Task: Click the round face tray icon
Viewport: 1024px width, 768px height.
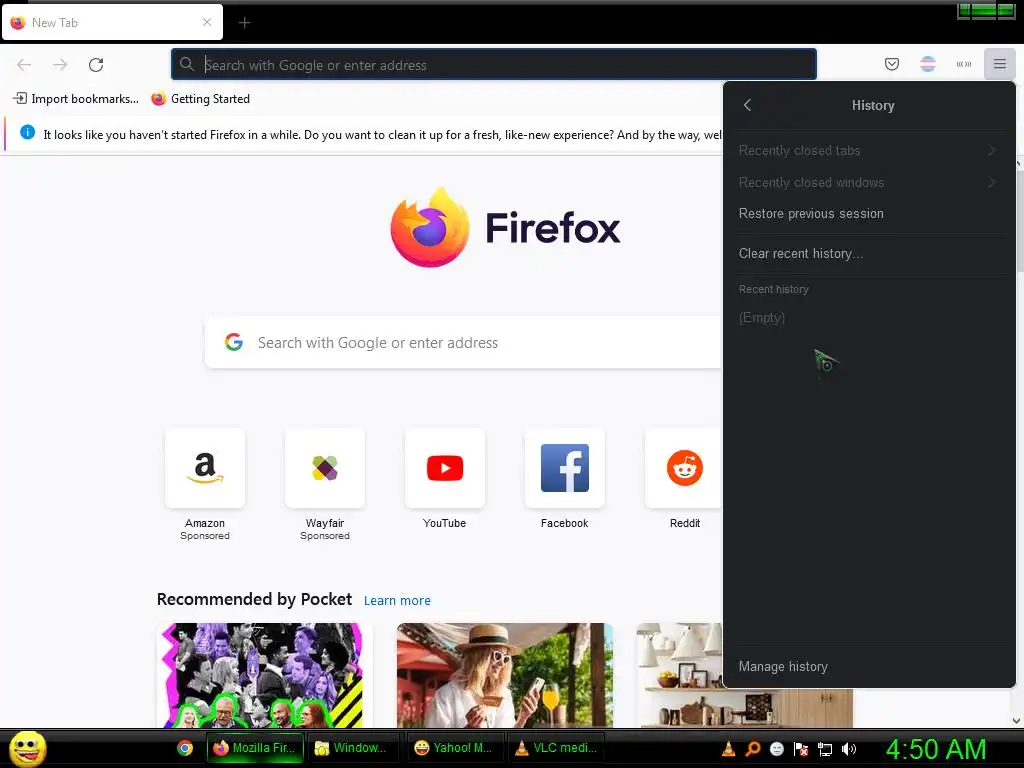Action: coord(776,749)
